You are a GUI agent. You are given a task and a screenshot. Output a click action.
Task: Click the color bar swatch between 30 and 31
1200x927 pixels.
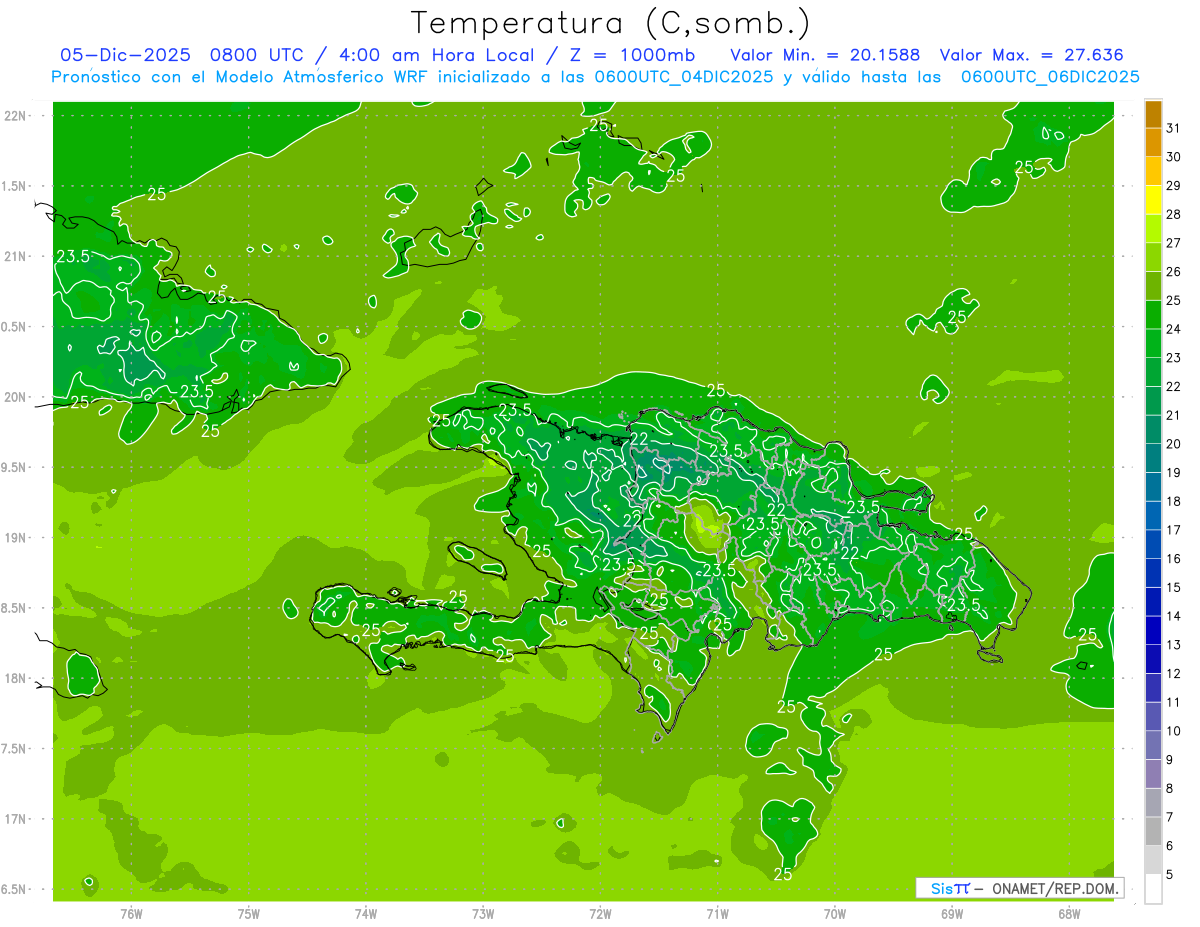coord(1153,143)
